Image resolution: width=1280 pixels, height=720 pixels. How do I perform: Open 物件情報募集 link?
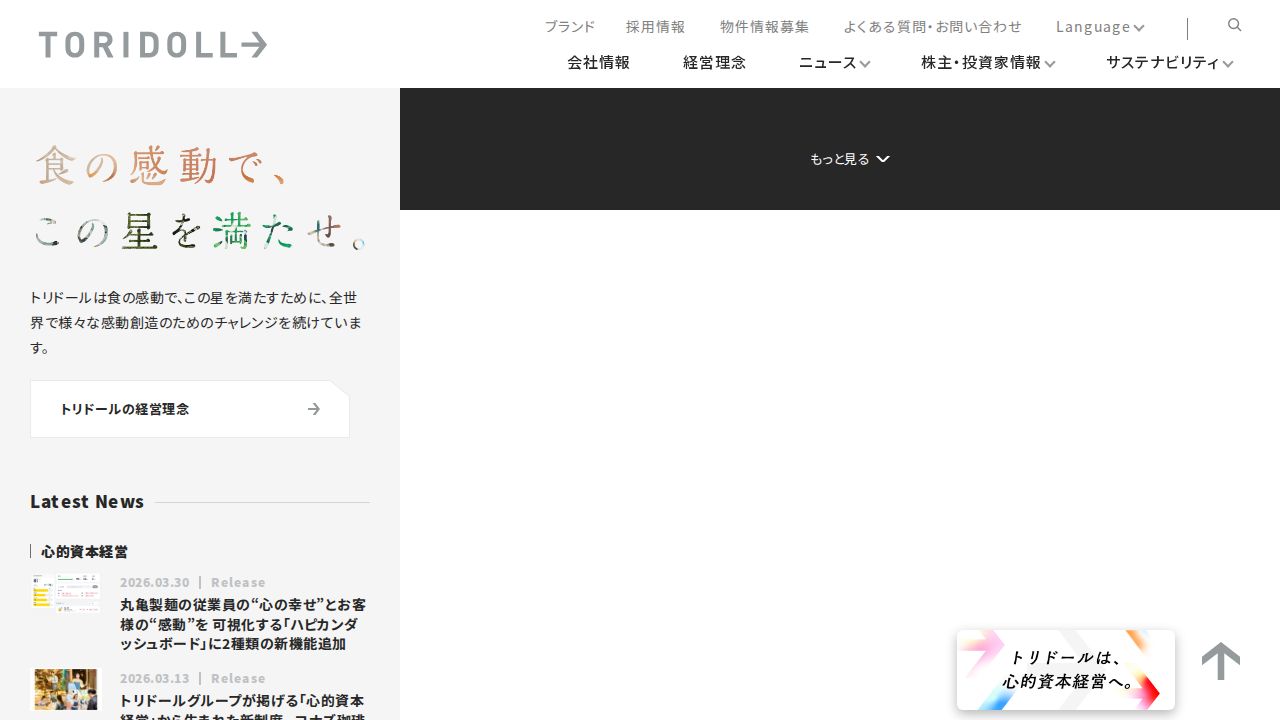click(x=764, y=27)
